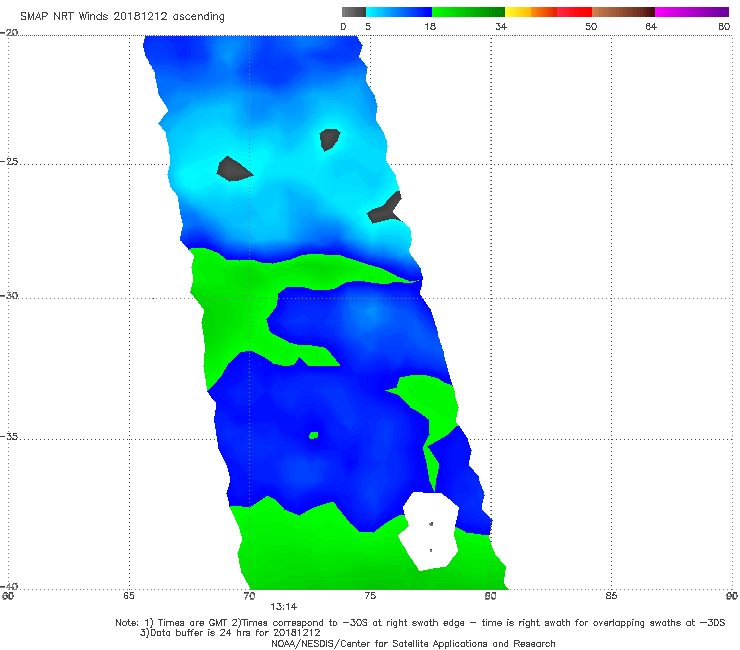Click the yellow-red 34-50 segment of the color bar
This screenshot has height=650, width=740.
pos(548,12)
